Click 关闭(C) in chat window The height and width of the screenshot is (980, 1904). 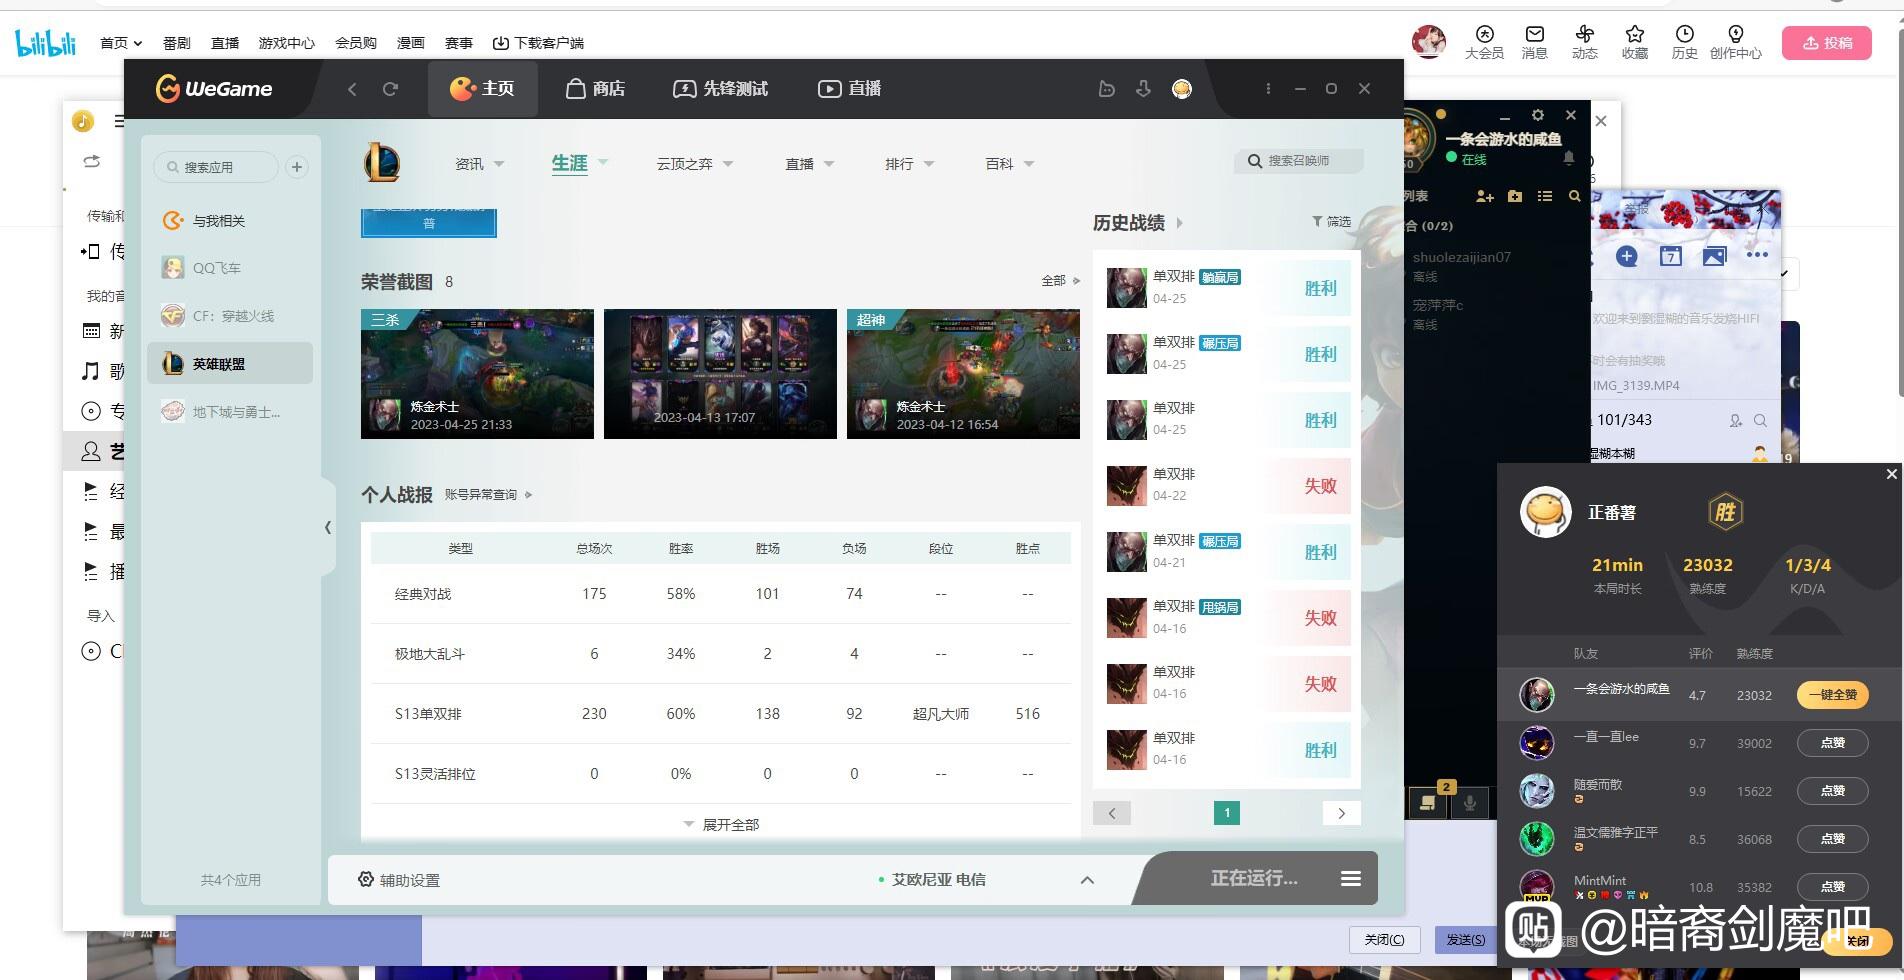pyautogui.click(x=1385, y=939)
